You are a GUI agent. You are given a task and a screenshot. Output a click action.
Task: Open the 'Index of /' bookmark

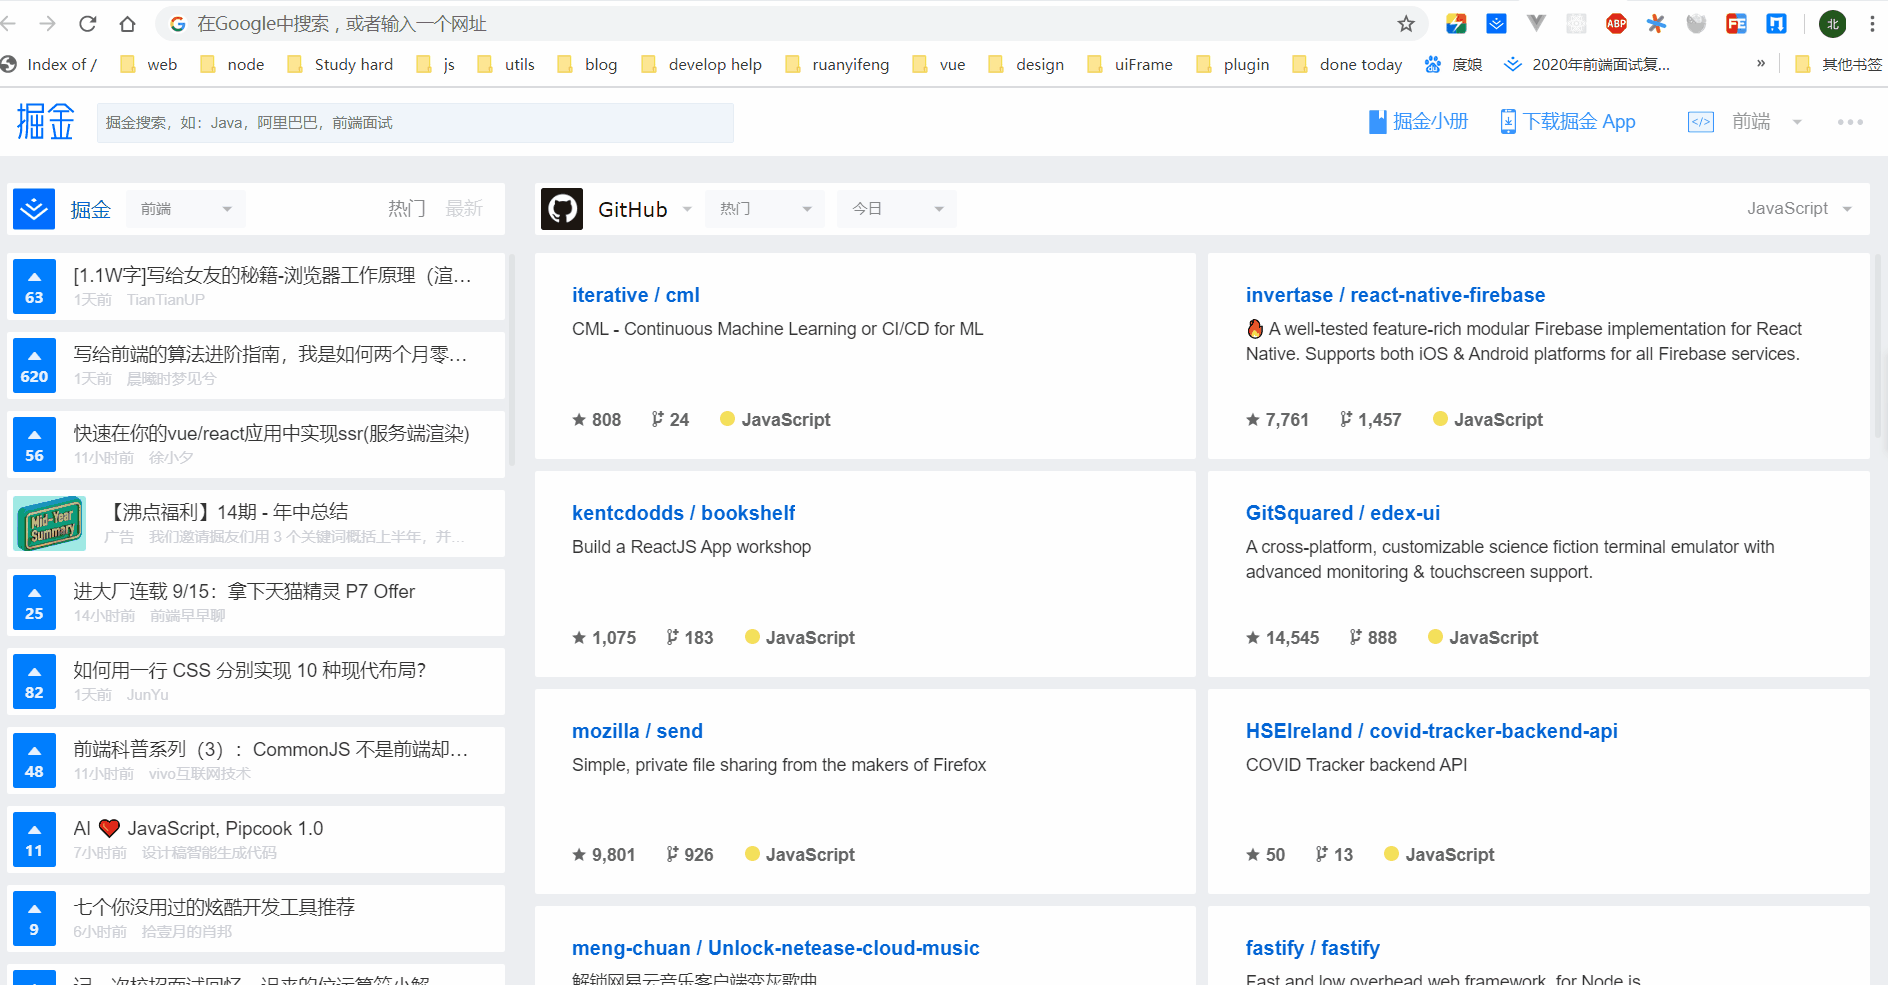click(x=49, y=64)
